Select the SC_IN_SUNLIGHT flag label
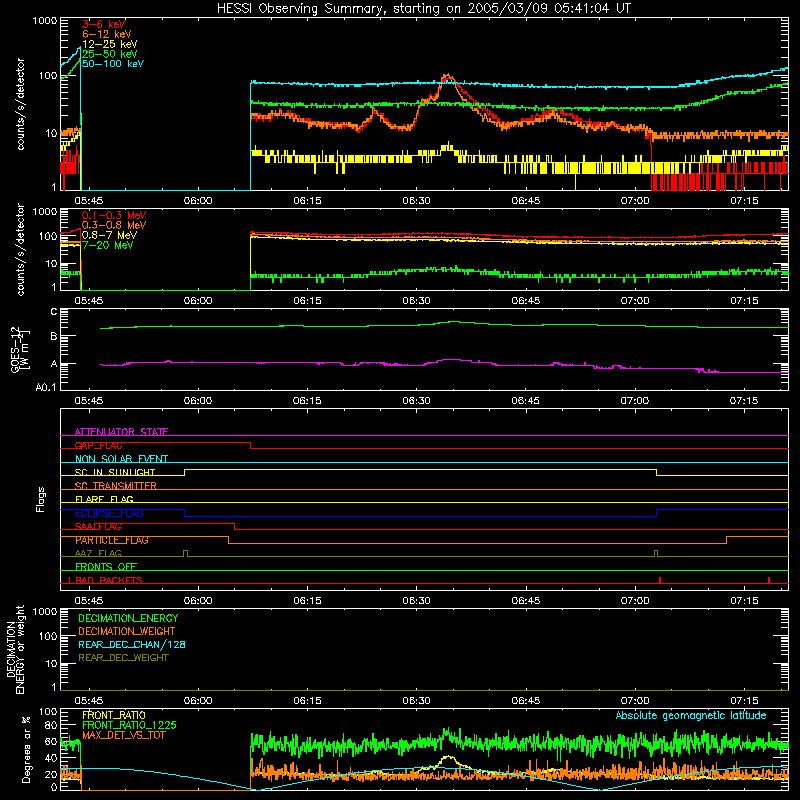800x800 pixels. 115,472
